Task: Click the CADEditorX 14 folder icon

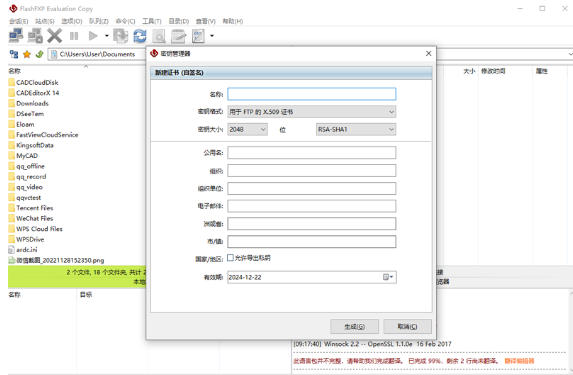Action: (x=12, y=93)
